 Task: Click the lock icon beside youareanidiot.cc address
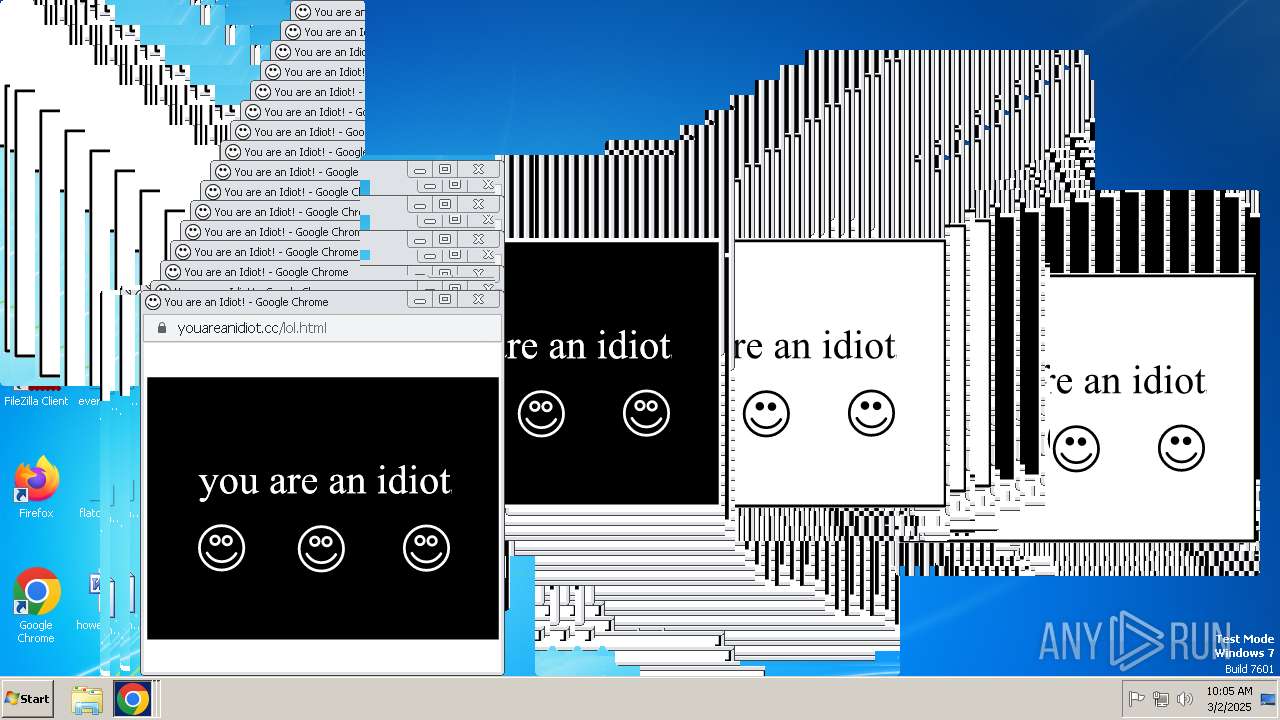[x=162, y=328]
